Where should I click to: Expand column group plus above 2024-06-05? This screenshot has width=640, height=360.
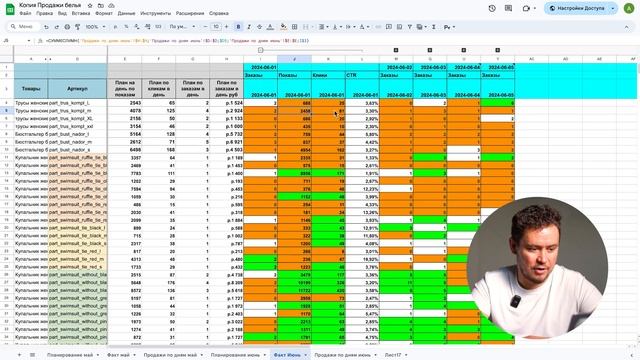pos(498,50)
